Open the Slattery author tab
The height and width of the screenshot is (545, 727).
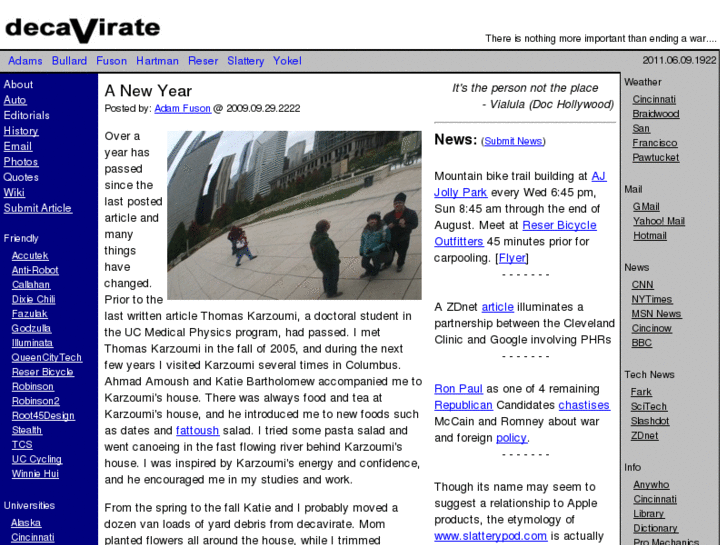coord(245,61)
